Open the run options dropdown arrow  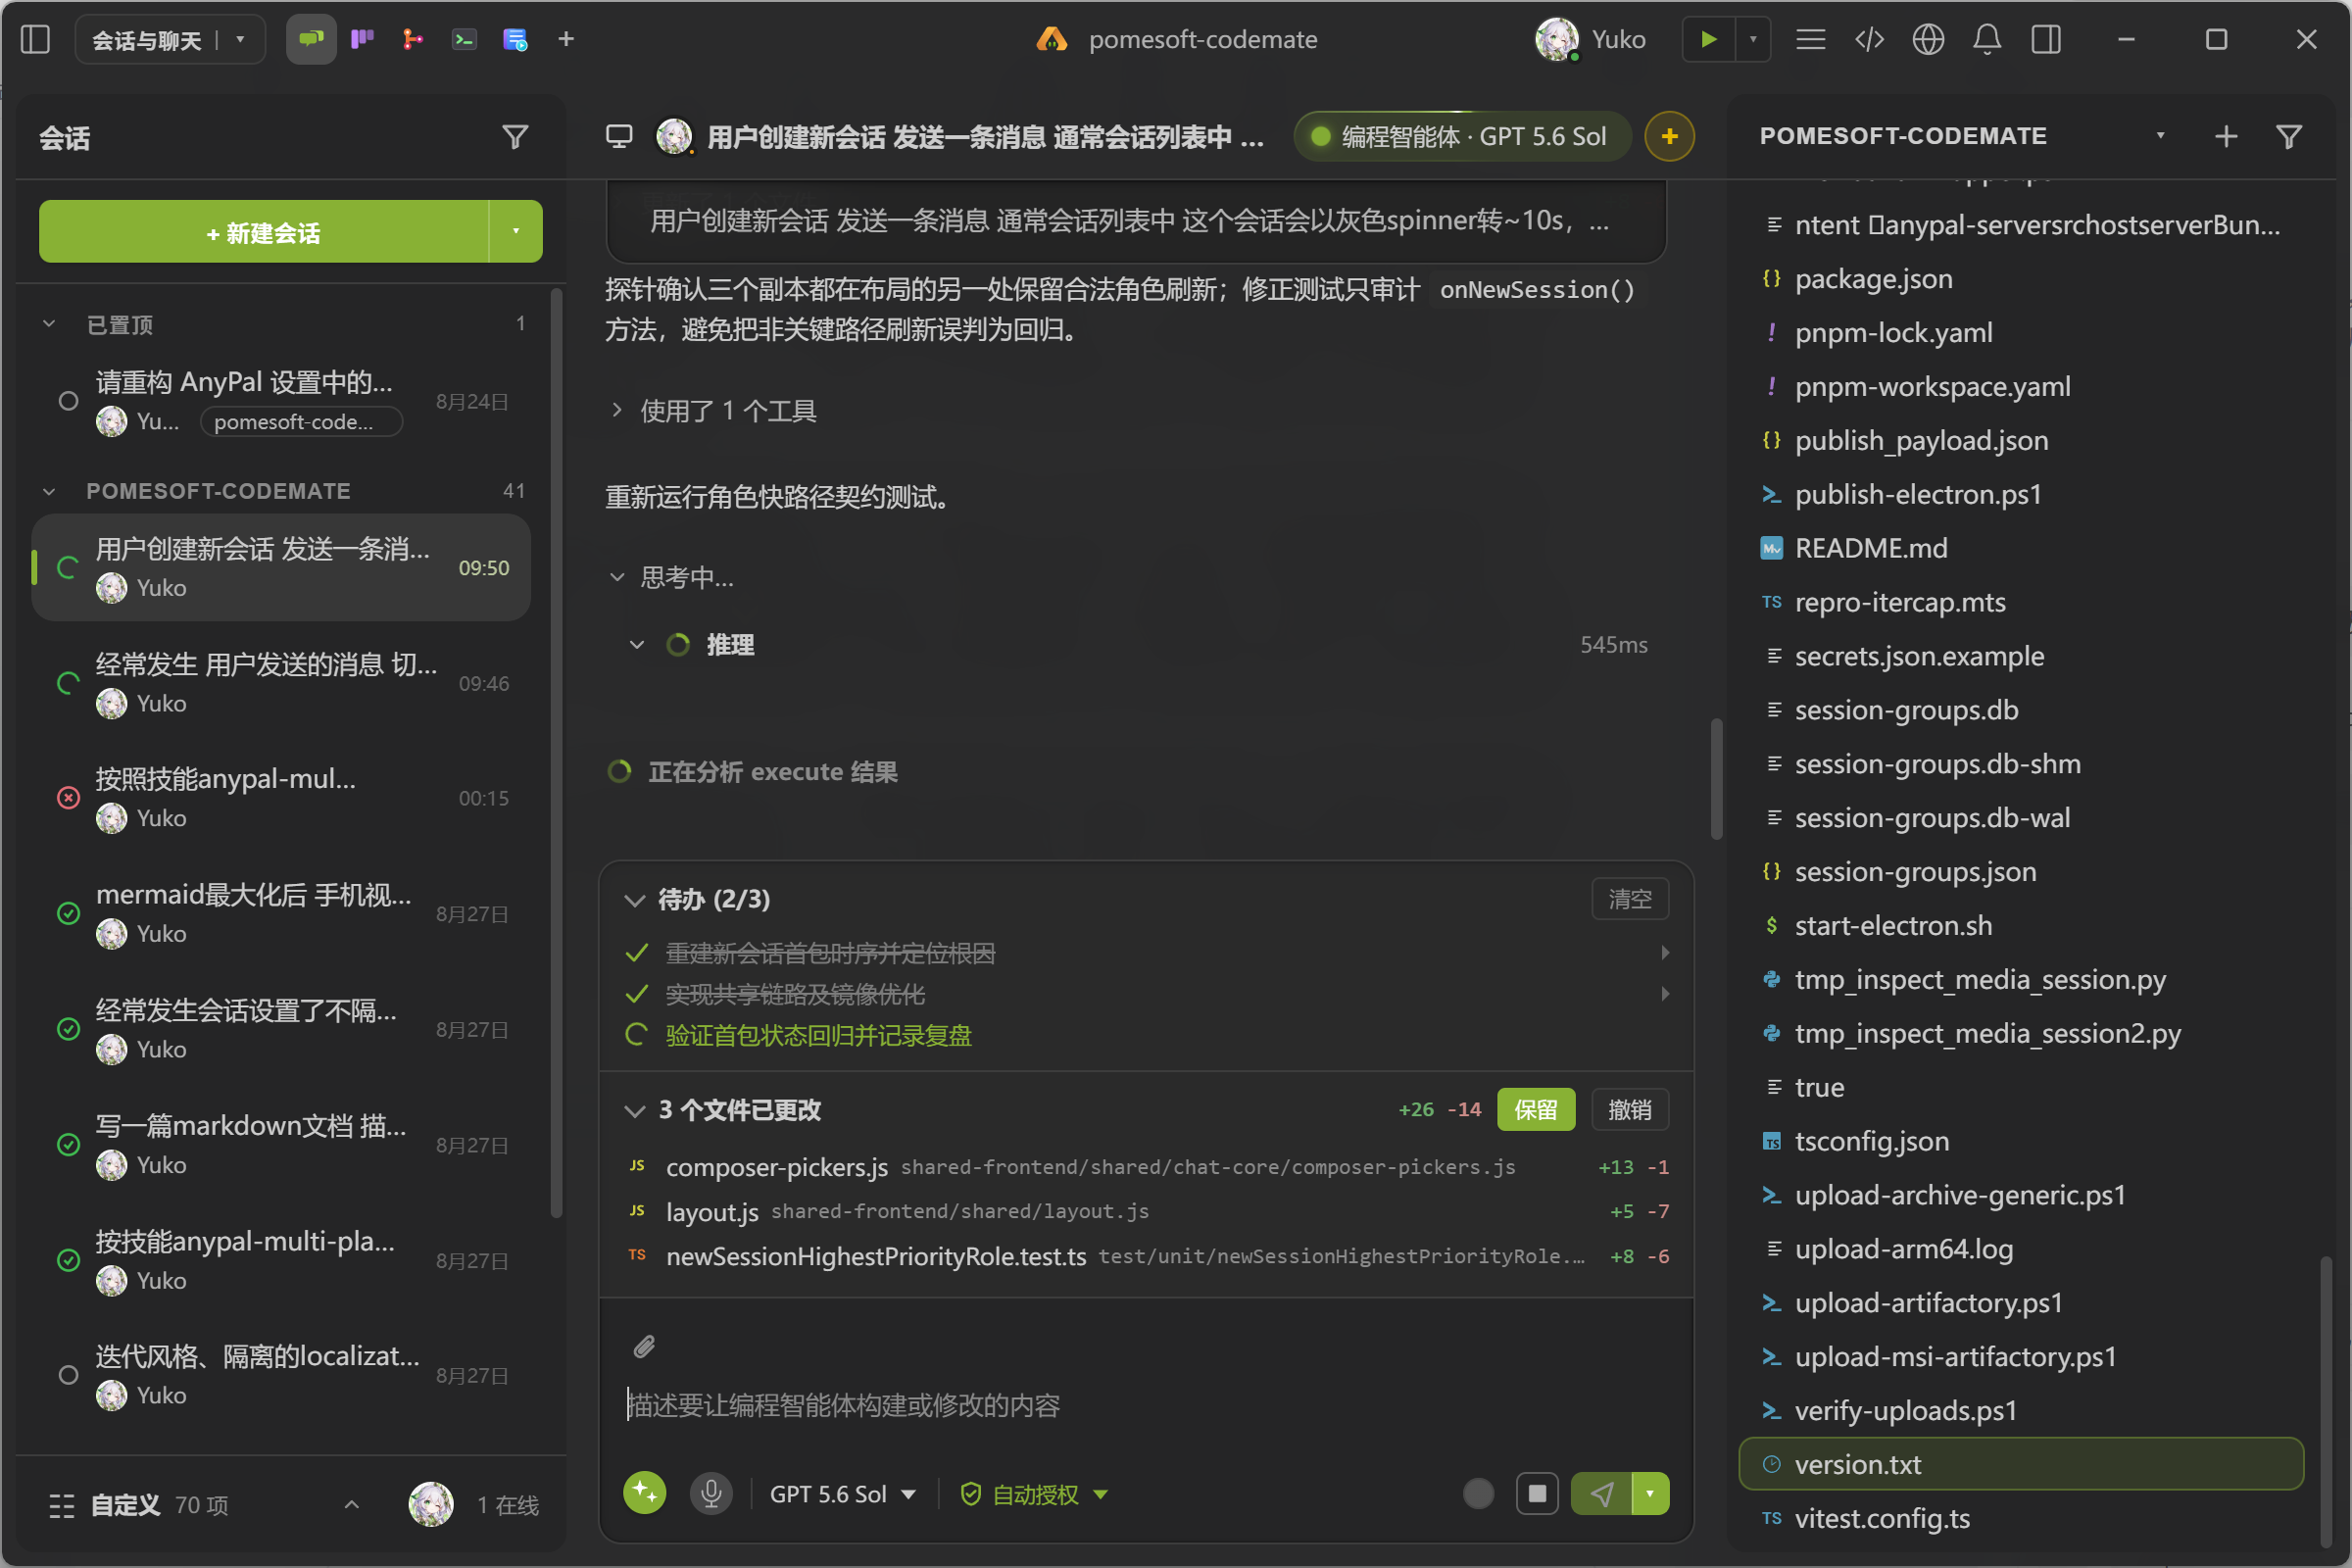[x=1753, y=40]
